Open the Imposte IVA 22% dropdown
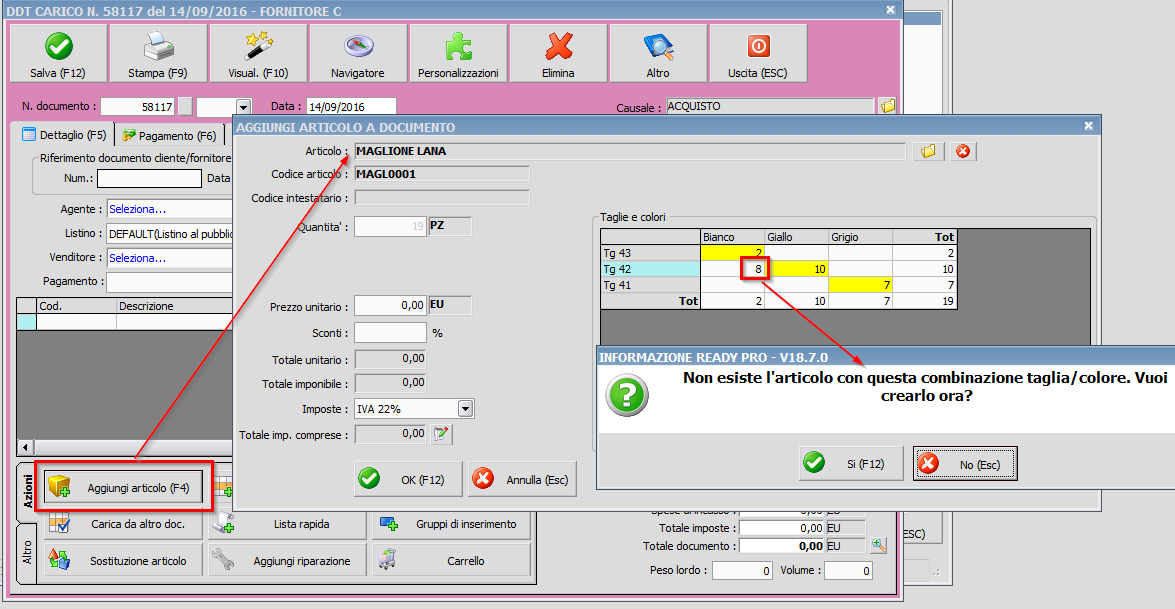Screen dimensions: 1175x609 click(465, 409)
